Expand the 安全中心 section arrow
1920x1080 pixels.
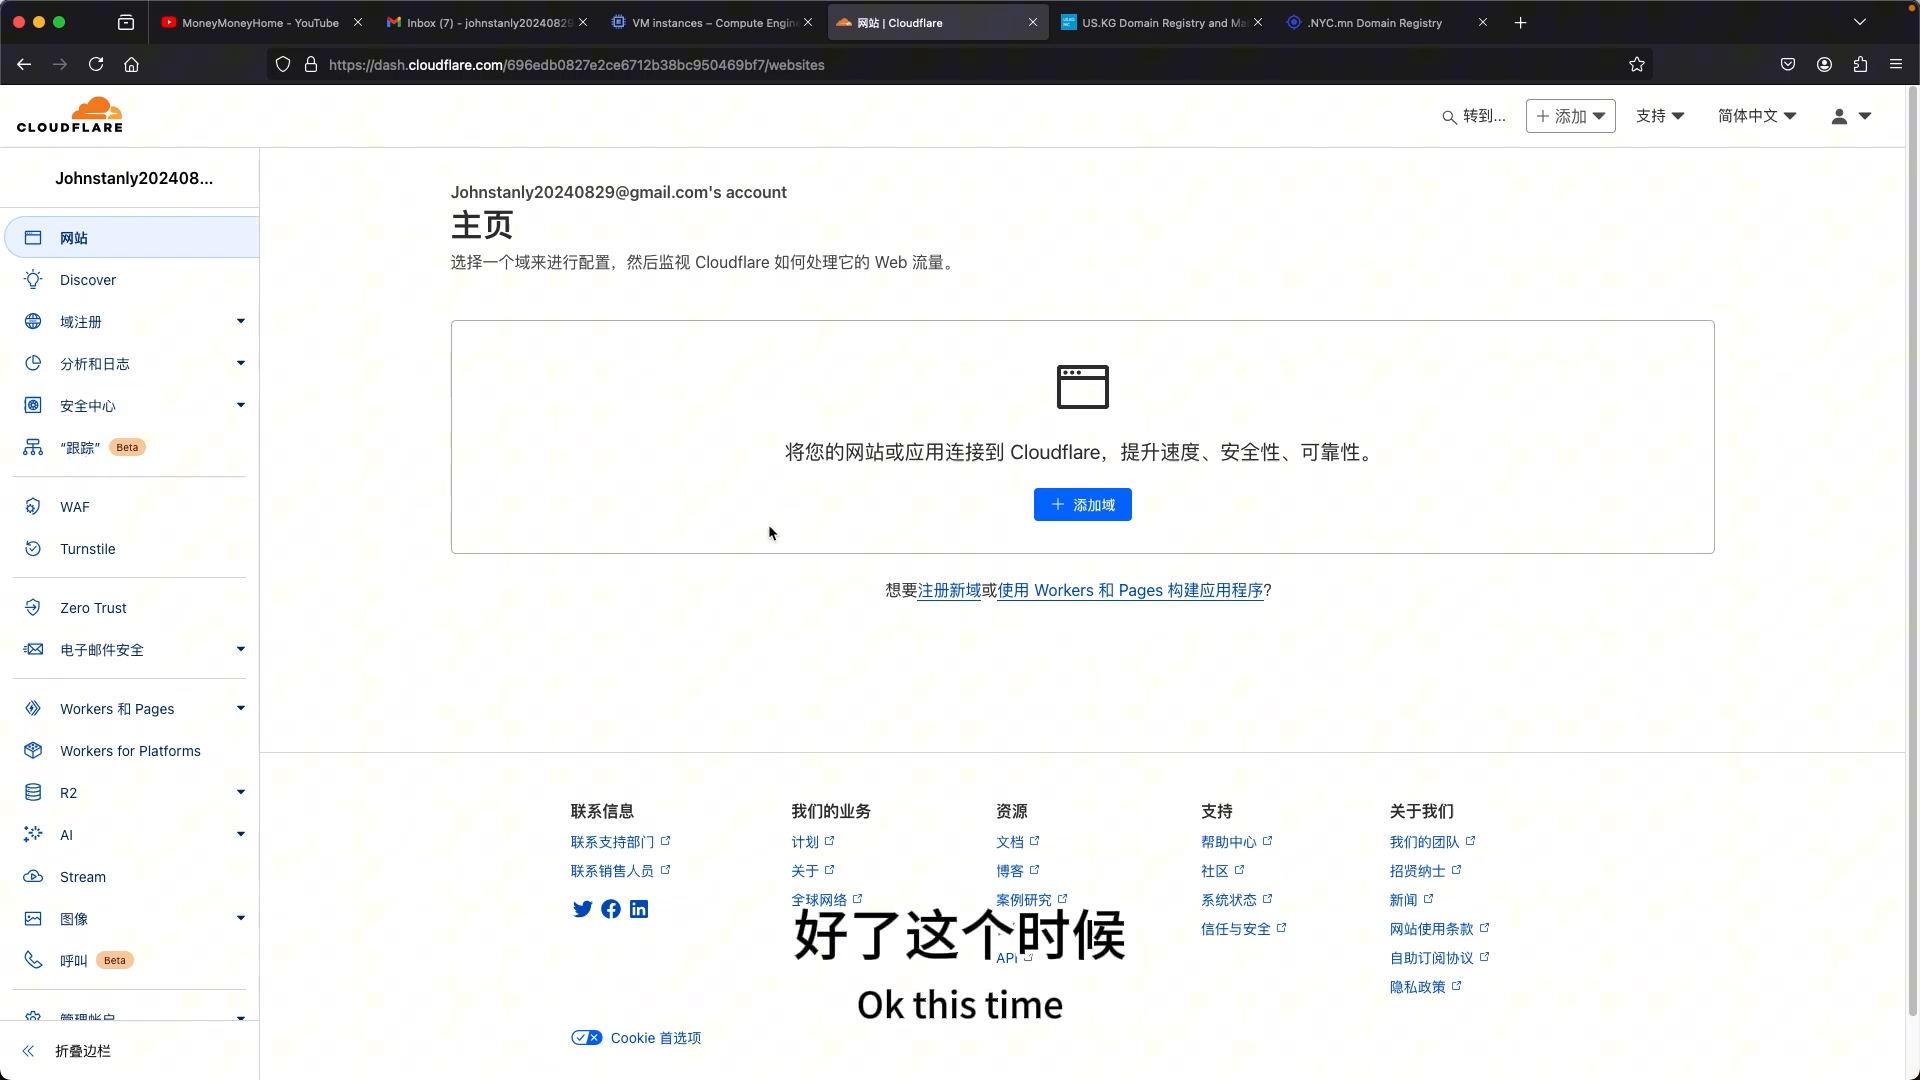[241, 405]
